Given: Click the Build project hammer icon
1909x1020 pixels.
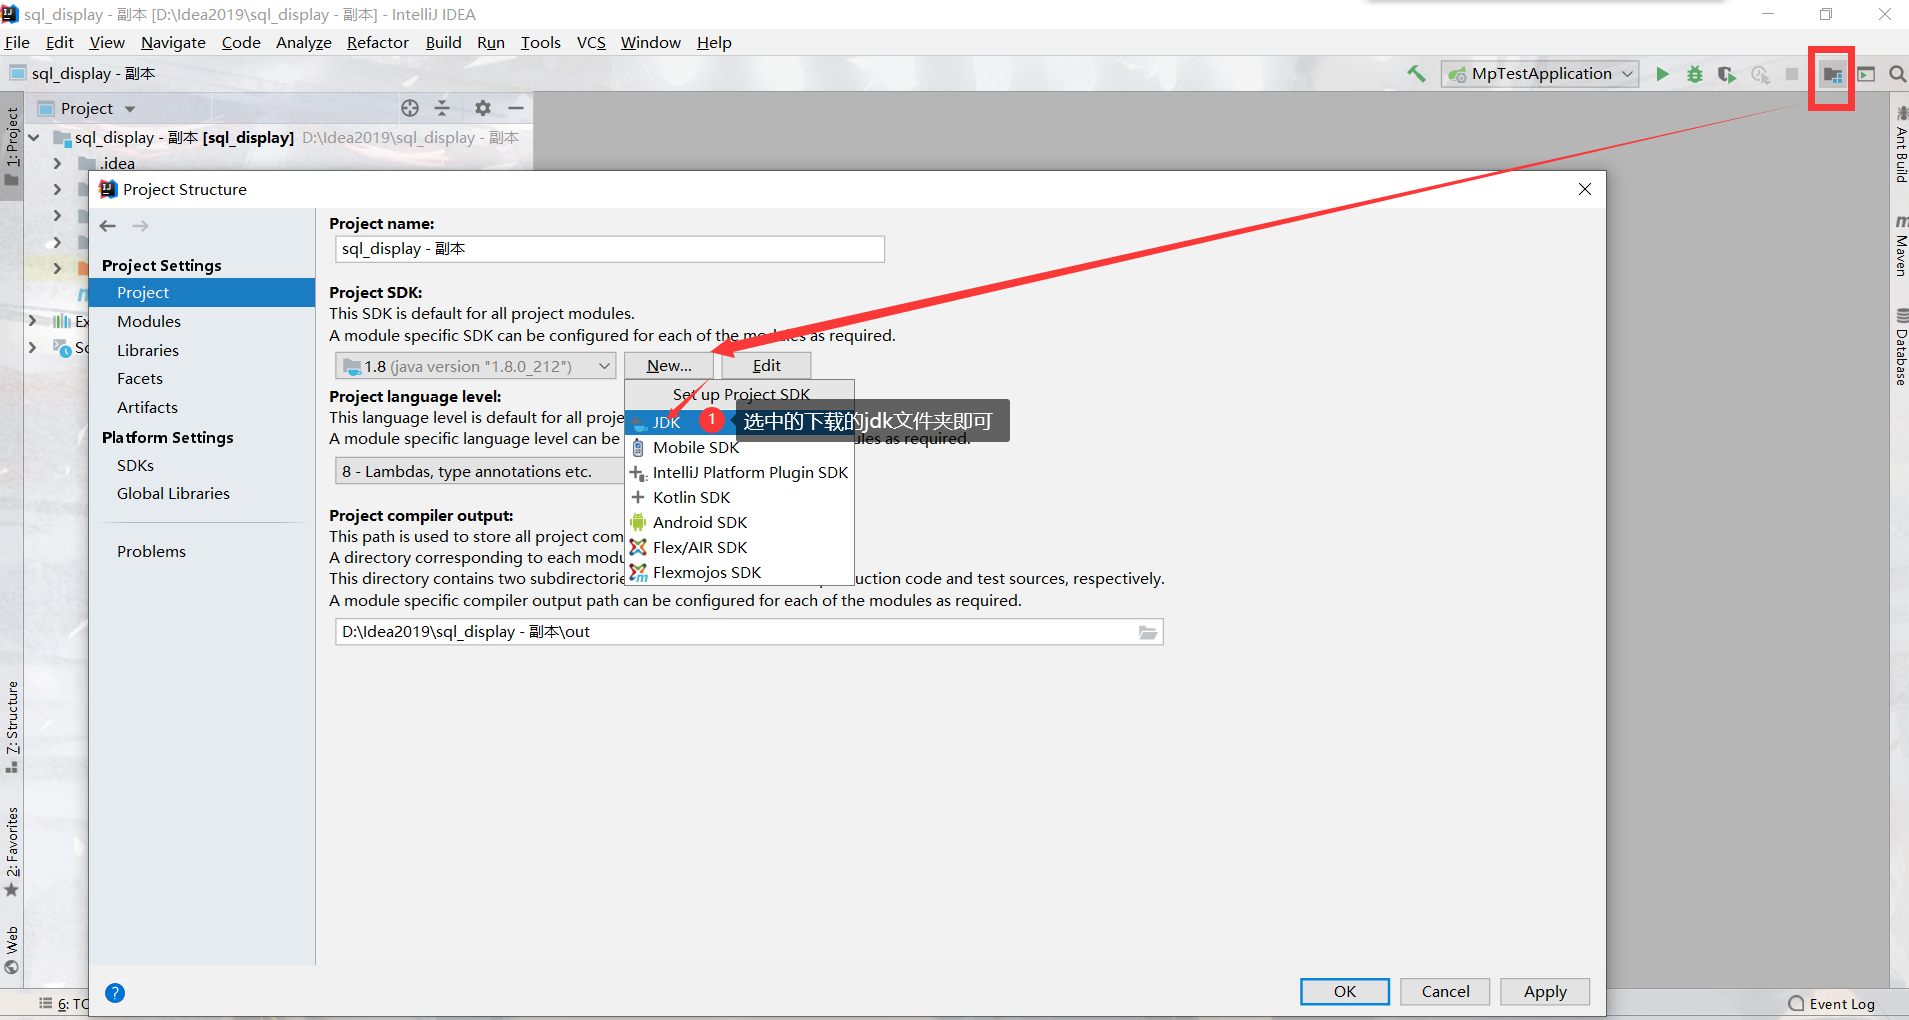Looking at the screenshot, I should (x=1416, y=74).
